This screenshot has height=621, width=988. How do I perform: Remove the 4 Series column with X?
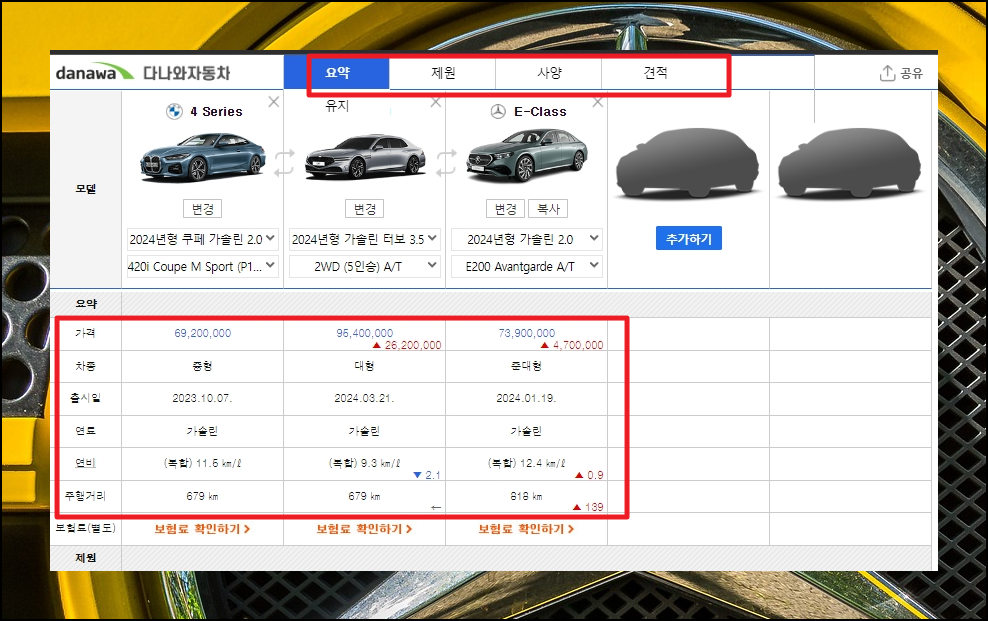273,101
